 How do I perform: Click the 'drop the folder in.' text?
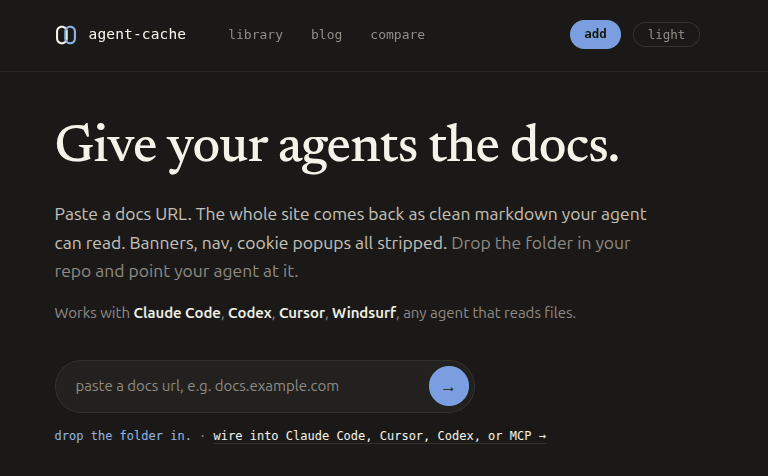click(x=122, y=436)
